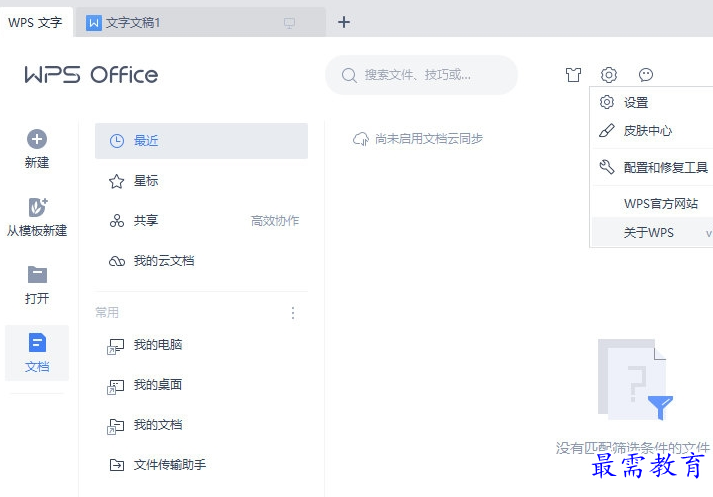The height and width of the screenshot is (497, 713).
Task: Click the computer icon beside 我的电脑
Action: pyautogui.click(x=115, y=346)
